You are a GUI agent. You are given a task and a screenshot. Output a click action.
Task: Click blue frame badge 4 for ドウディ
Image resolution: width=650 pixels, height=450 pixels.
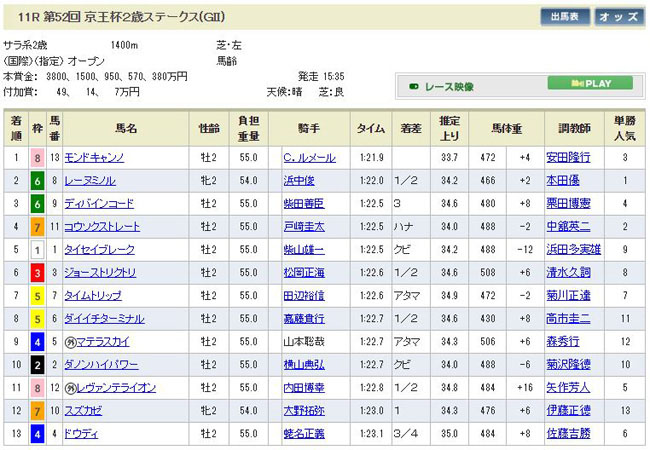click(39, 433)
